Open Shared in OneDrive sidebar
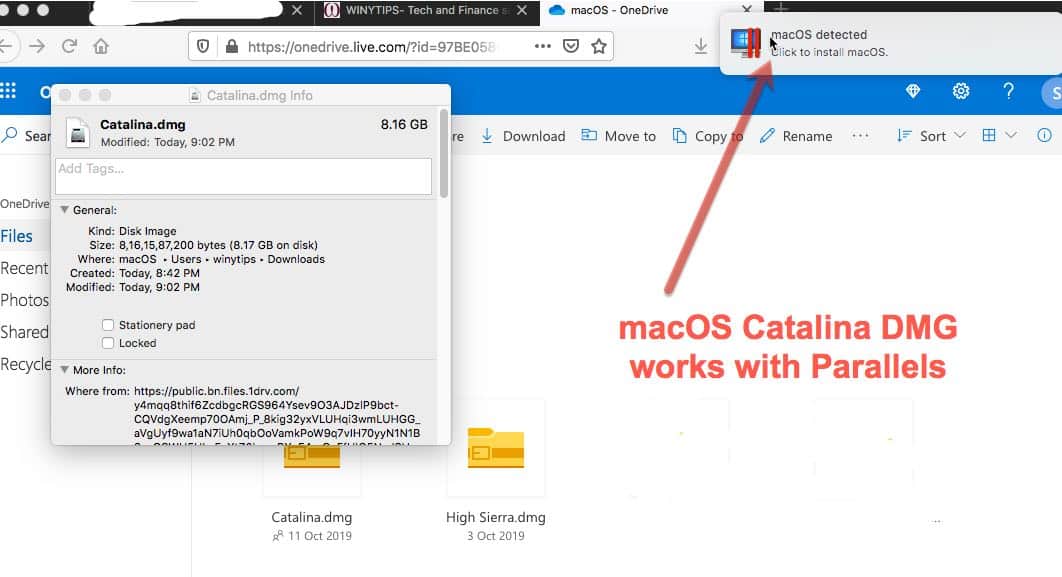The image size is (1062, 577). (x=24, y=332)
